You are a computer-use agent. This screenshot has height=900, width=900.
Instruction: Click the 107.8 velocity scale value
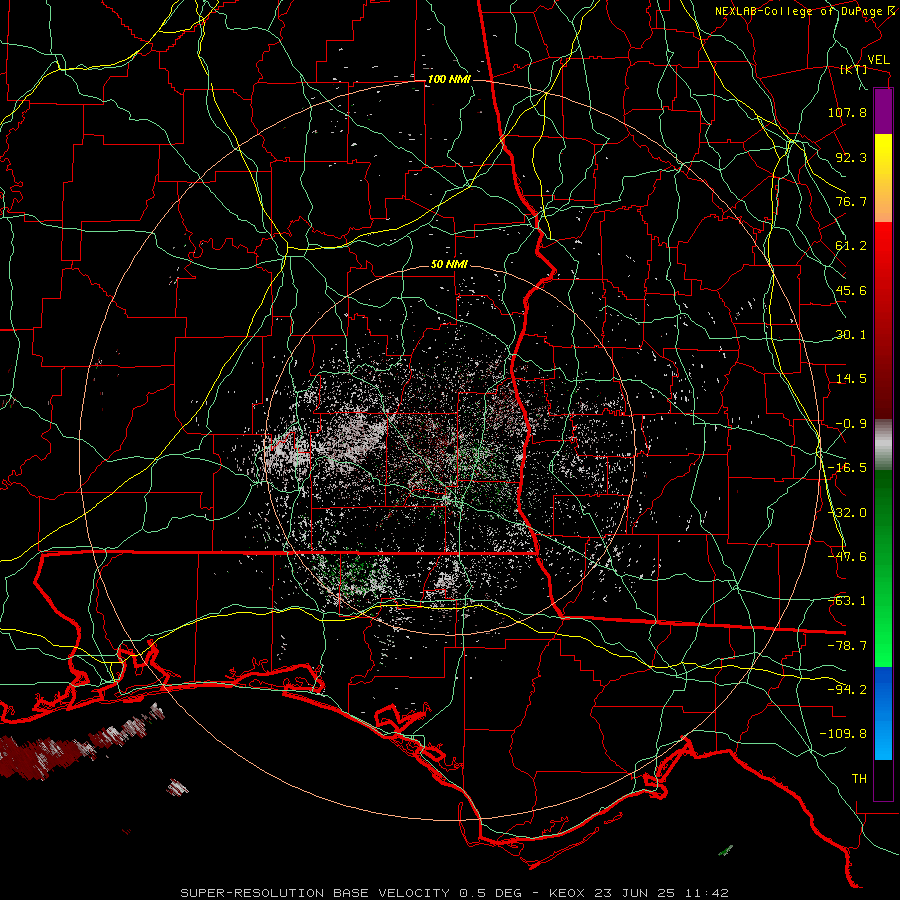(847, 112)
